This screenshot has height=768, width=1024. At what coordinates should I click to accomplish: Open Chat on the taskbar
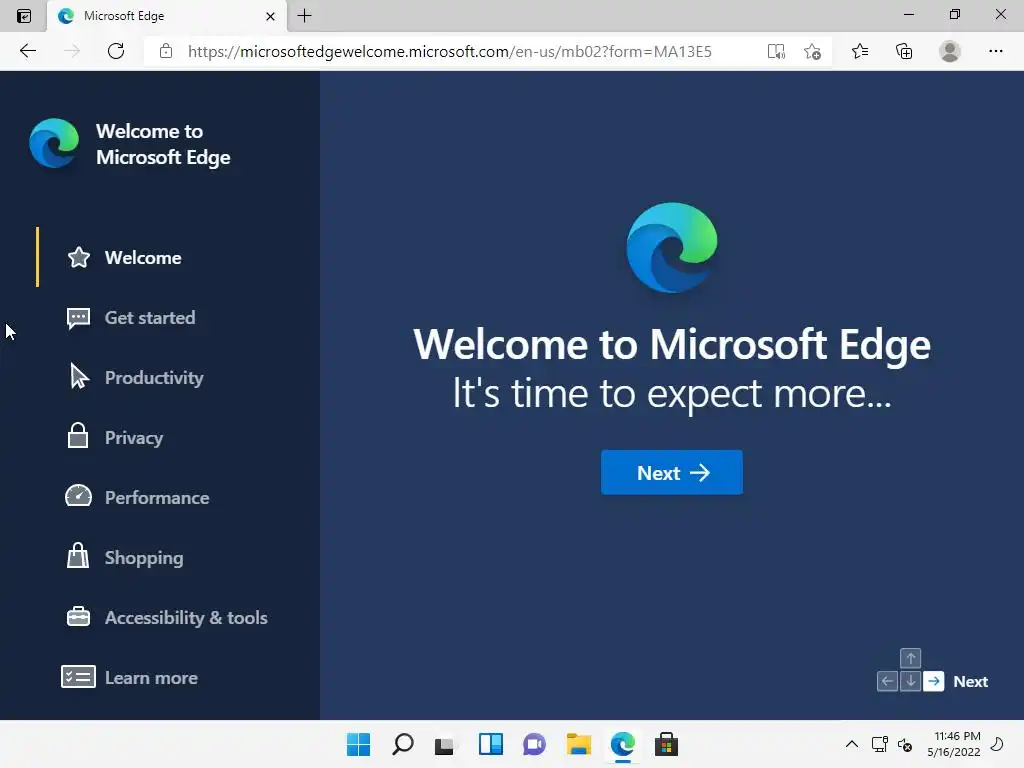[x=534, y=744]
